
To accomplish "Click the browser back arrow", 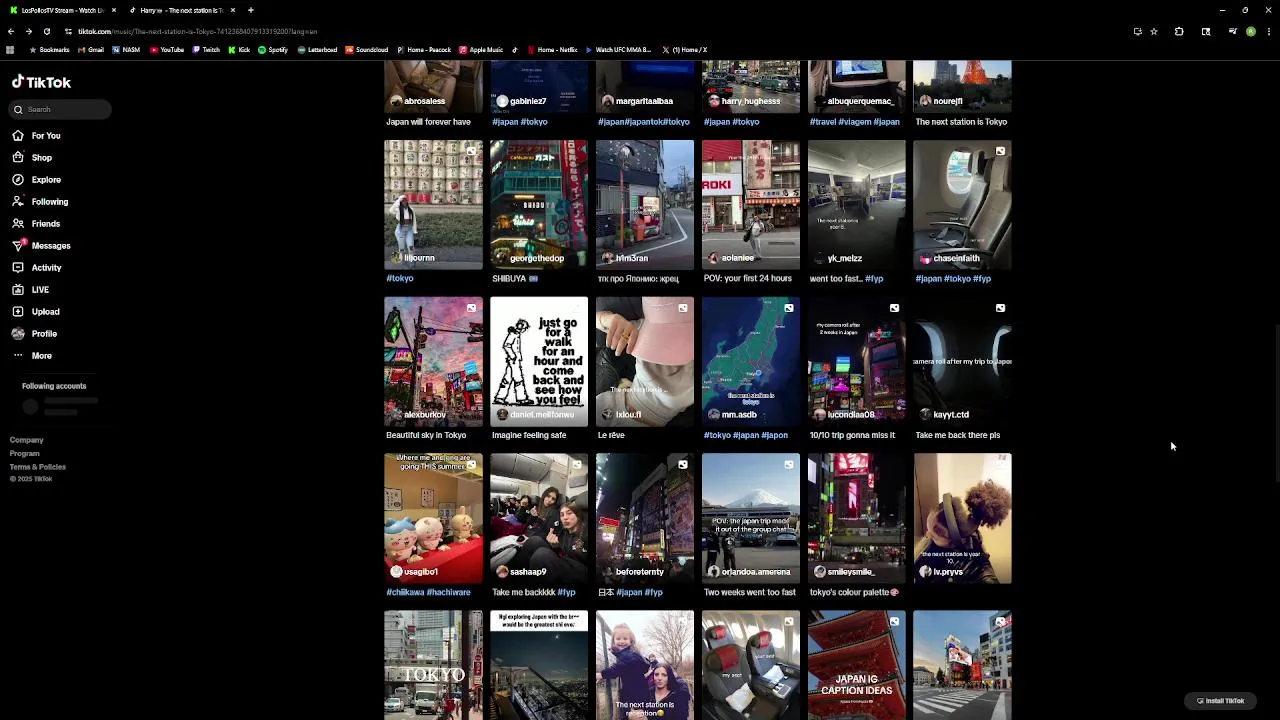I will [x=11, y=32].
